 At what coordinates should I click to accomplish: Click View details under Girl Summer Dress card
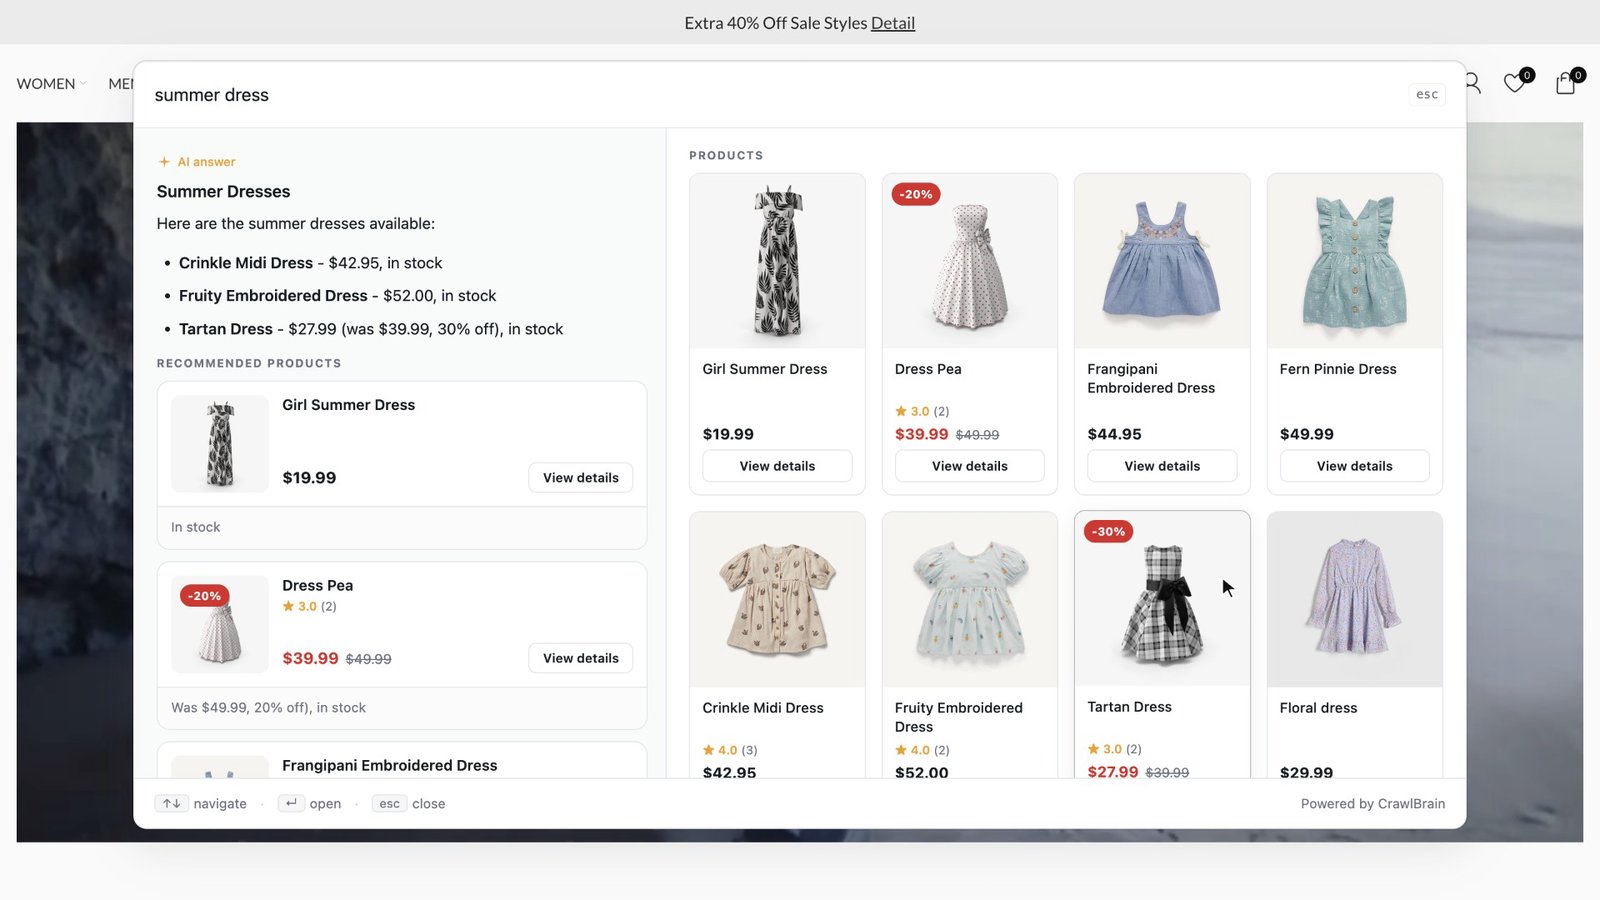click(777, 466)
